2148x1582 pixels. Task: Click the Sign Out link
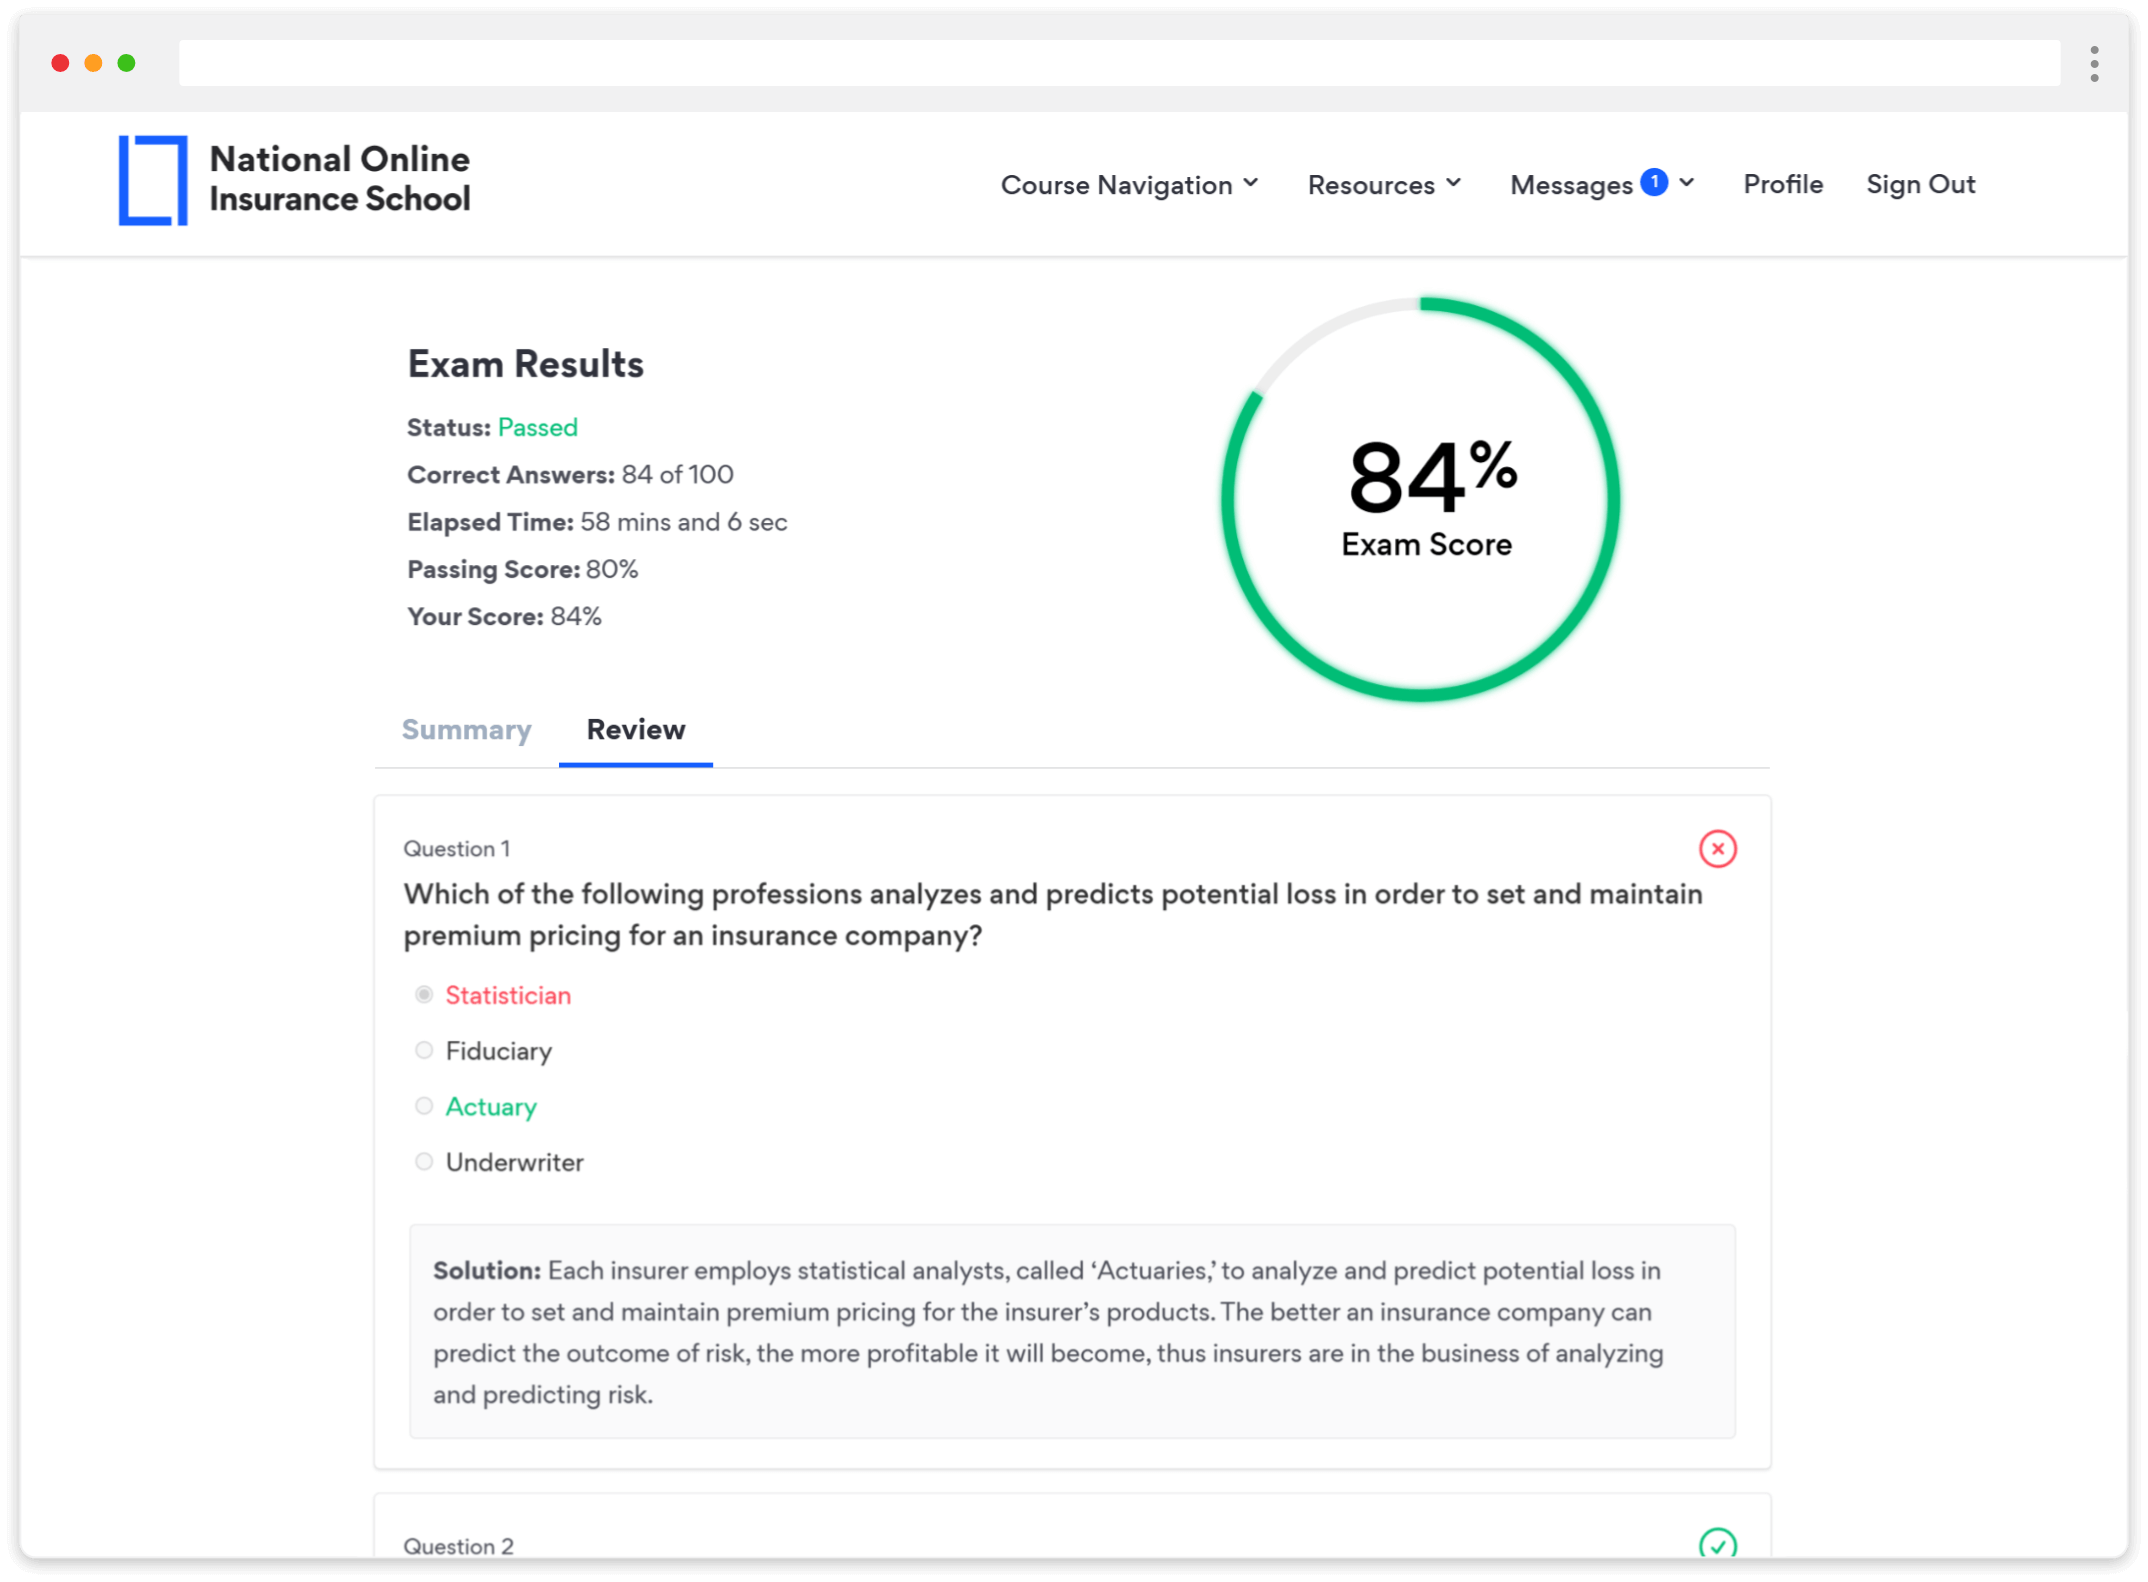click(x=1920, y=185)
